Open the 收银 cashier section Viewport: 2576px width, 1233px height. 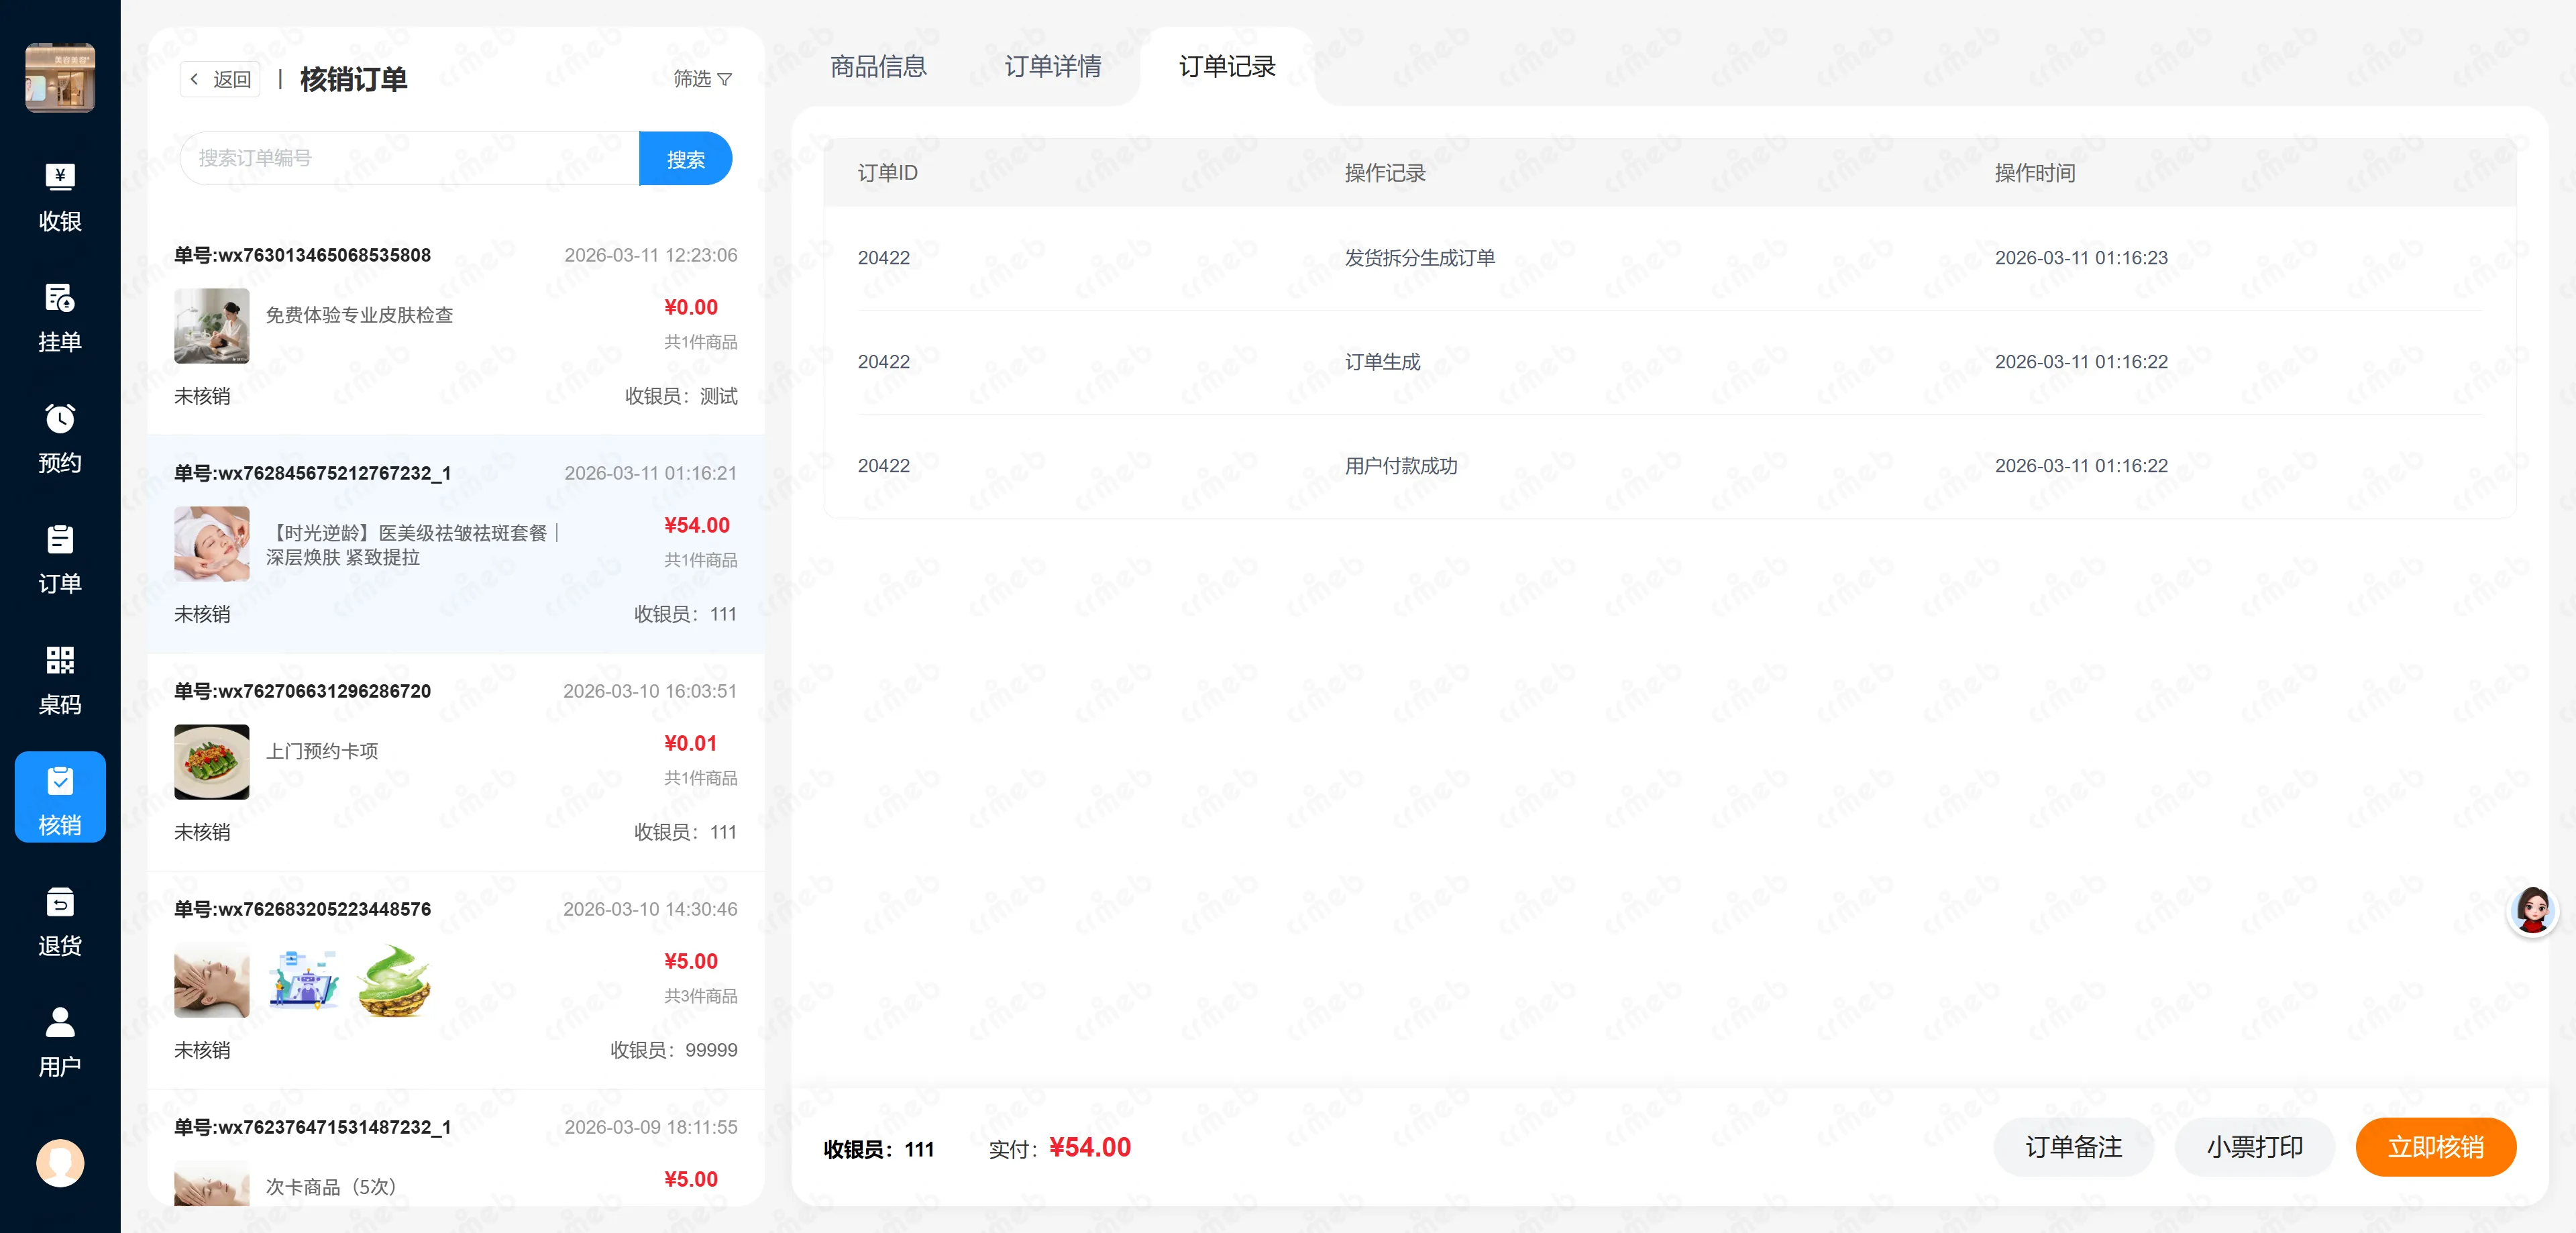(60, 197)
